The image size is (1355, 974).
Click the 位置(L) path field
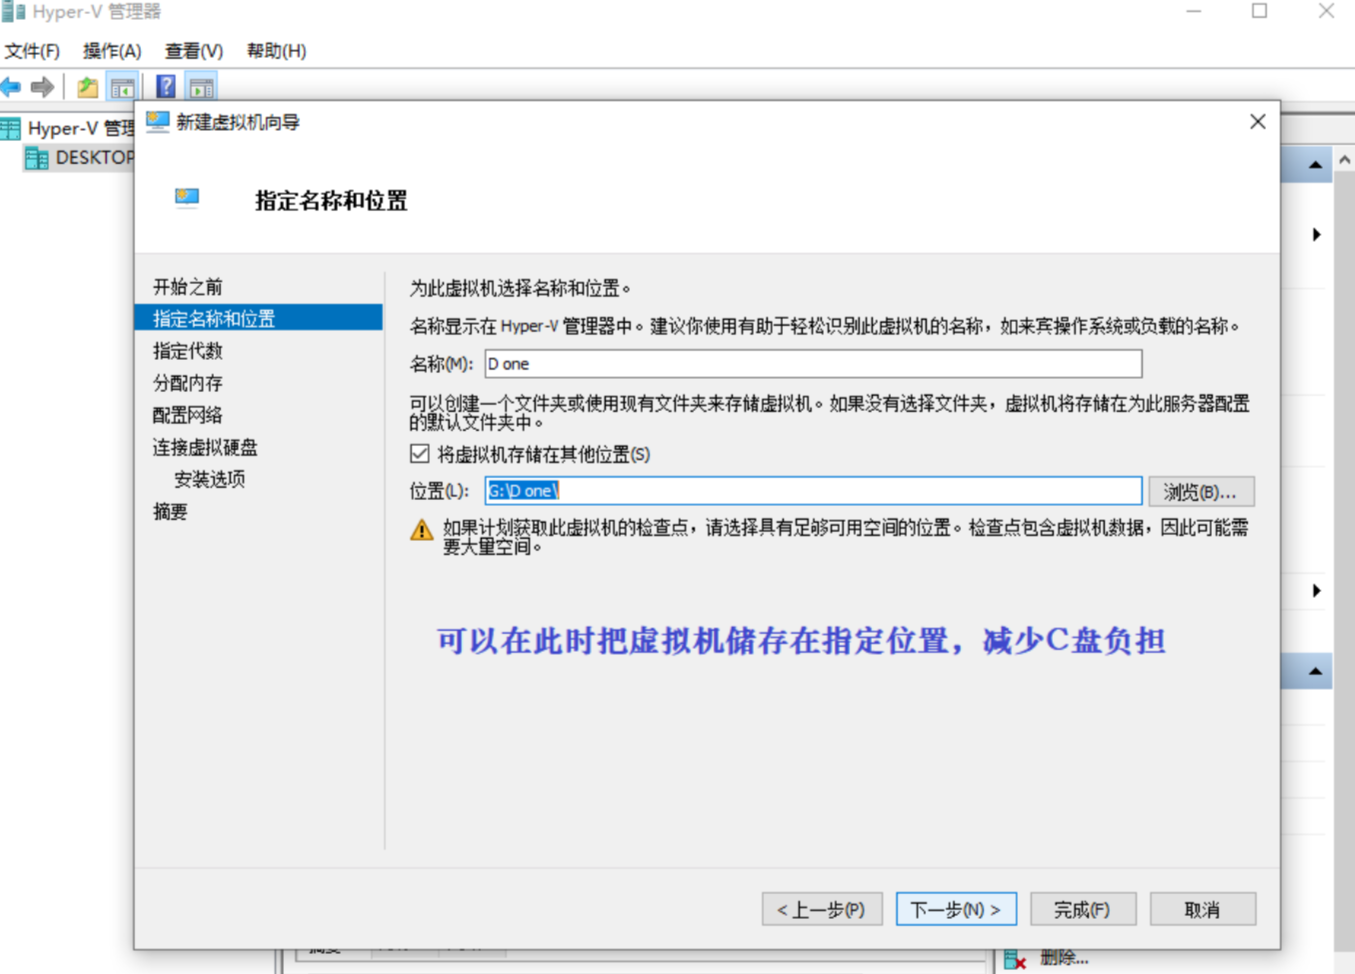point(813,491)
